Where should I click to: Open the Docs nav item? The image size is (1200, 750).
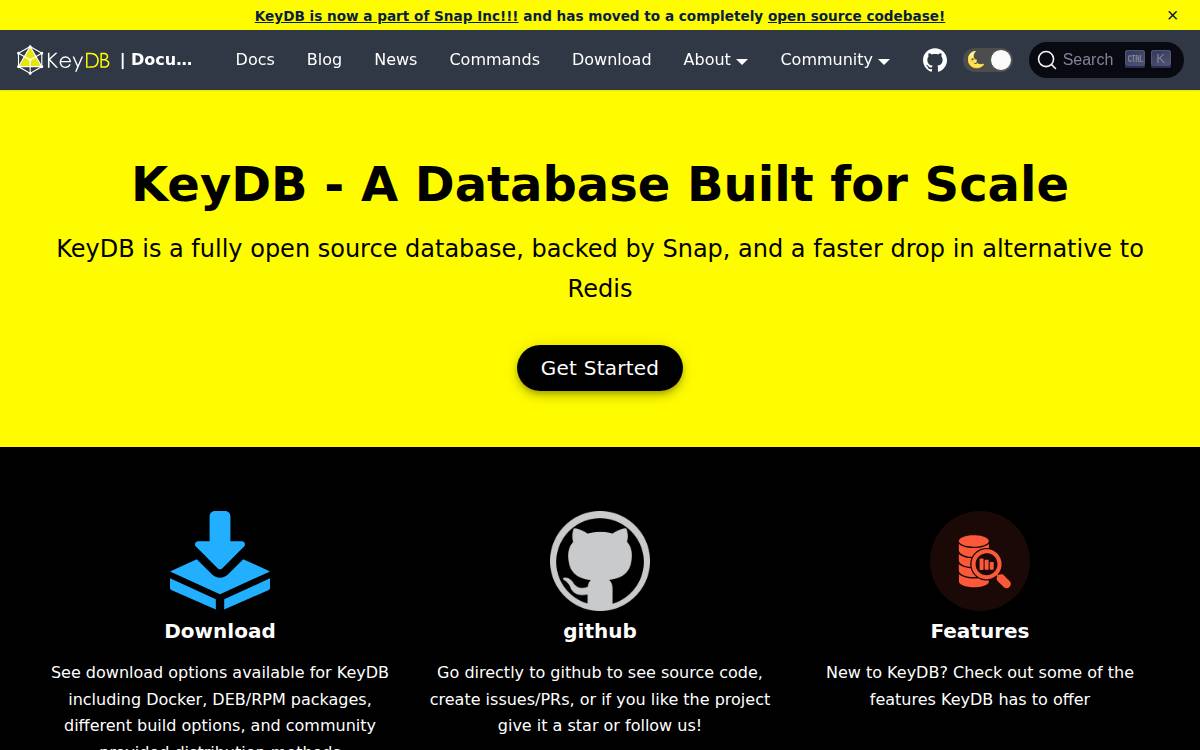[255, 60]
